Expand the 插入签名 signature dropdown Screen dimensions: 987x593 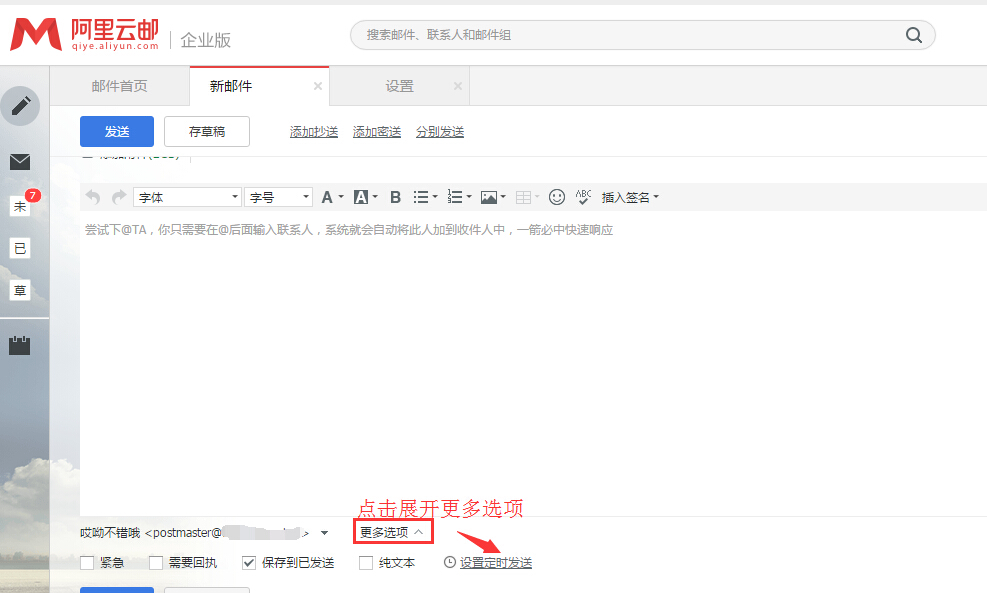pos(630,197)
